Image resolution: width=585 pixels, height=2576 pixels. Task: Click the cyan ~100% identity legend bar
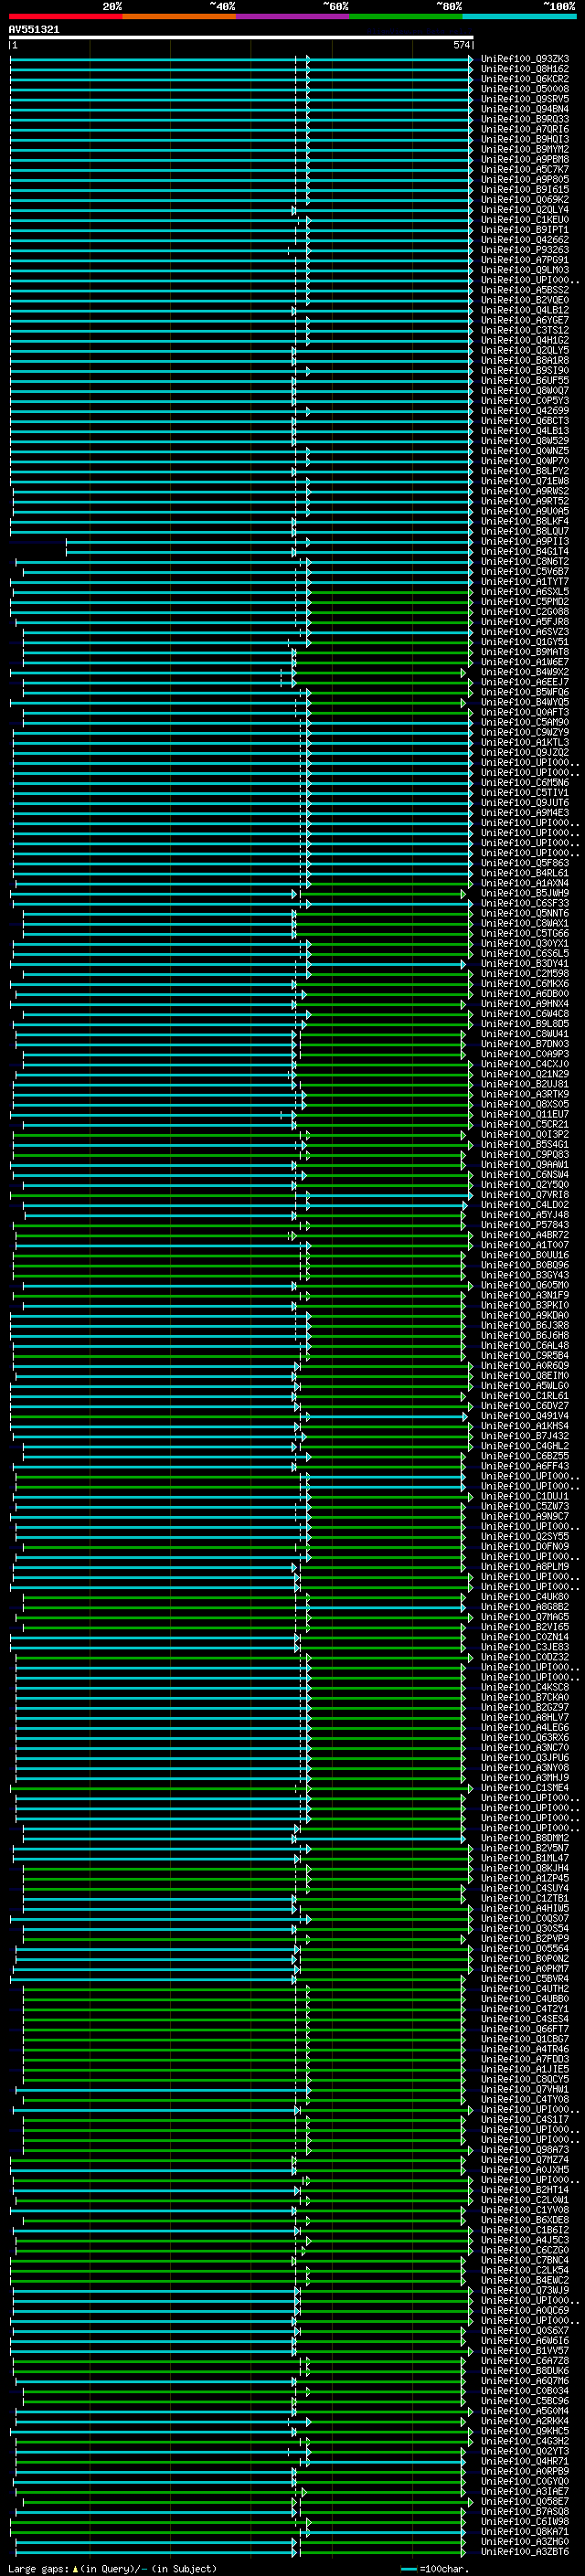coord(519,16)
